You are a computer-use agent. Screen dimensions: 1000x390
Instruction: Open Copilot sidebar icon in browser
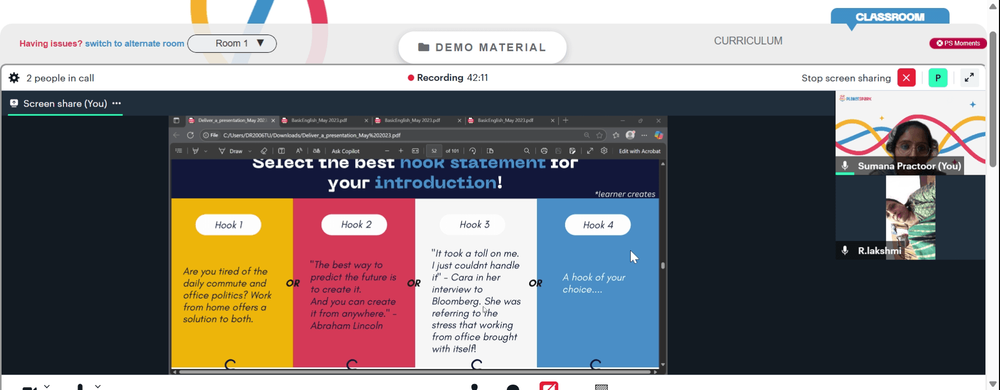coord(659,135)
